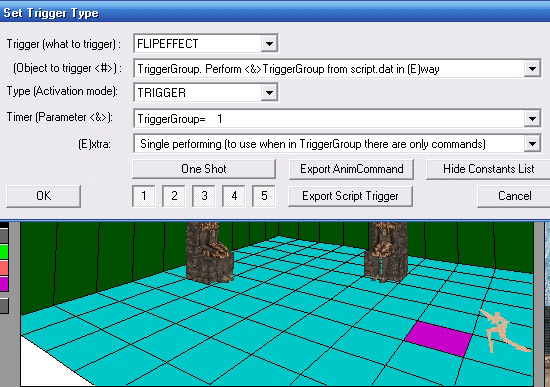Image resolution: width=550 pixels, height=387 pixels.
Task: Click Export Script Trigger button
Action: (x=350, y=196)
